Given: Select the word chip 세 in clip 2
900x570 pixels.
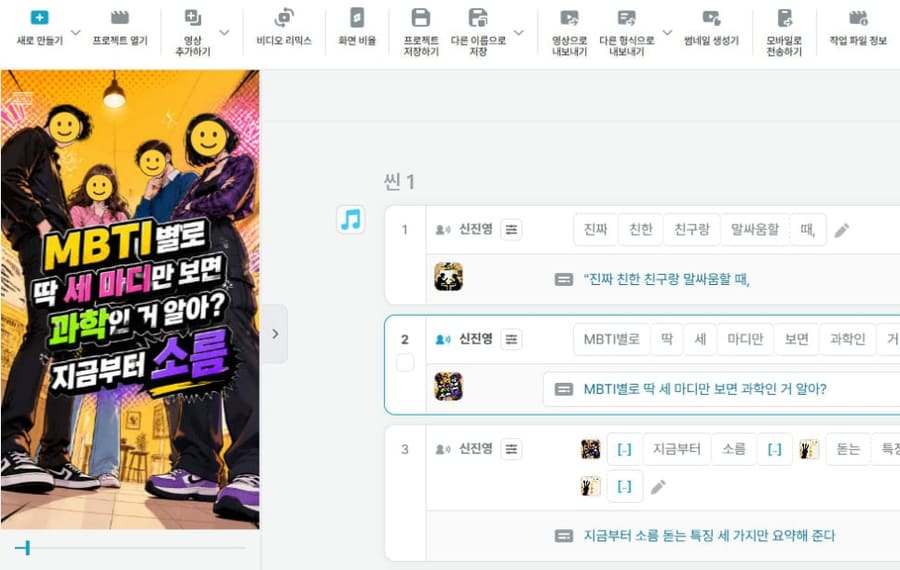Looking at the screenshot, I should tap(700, 339).
